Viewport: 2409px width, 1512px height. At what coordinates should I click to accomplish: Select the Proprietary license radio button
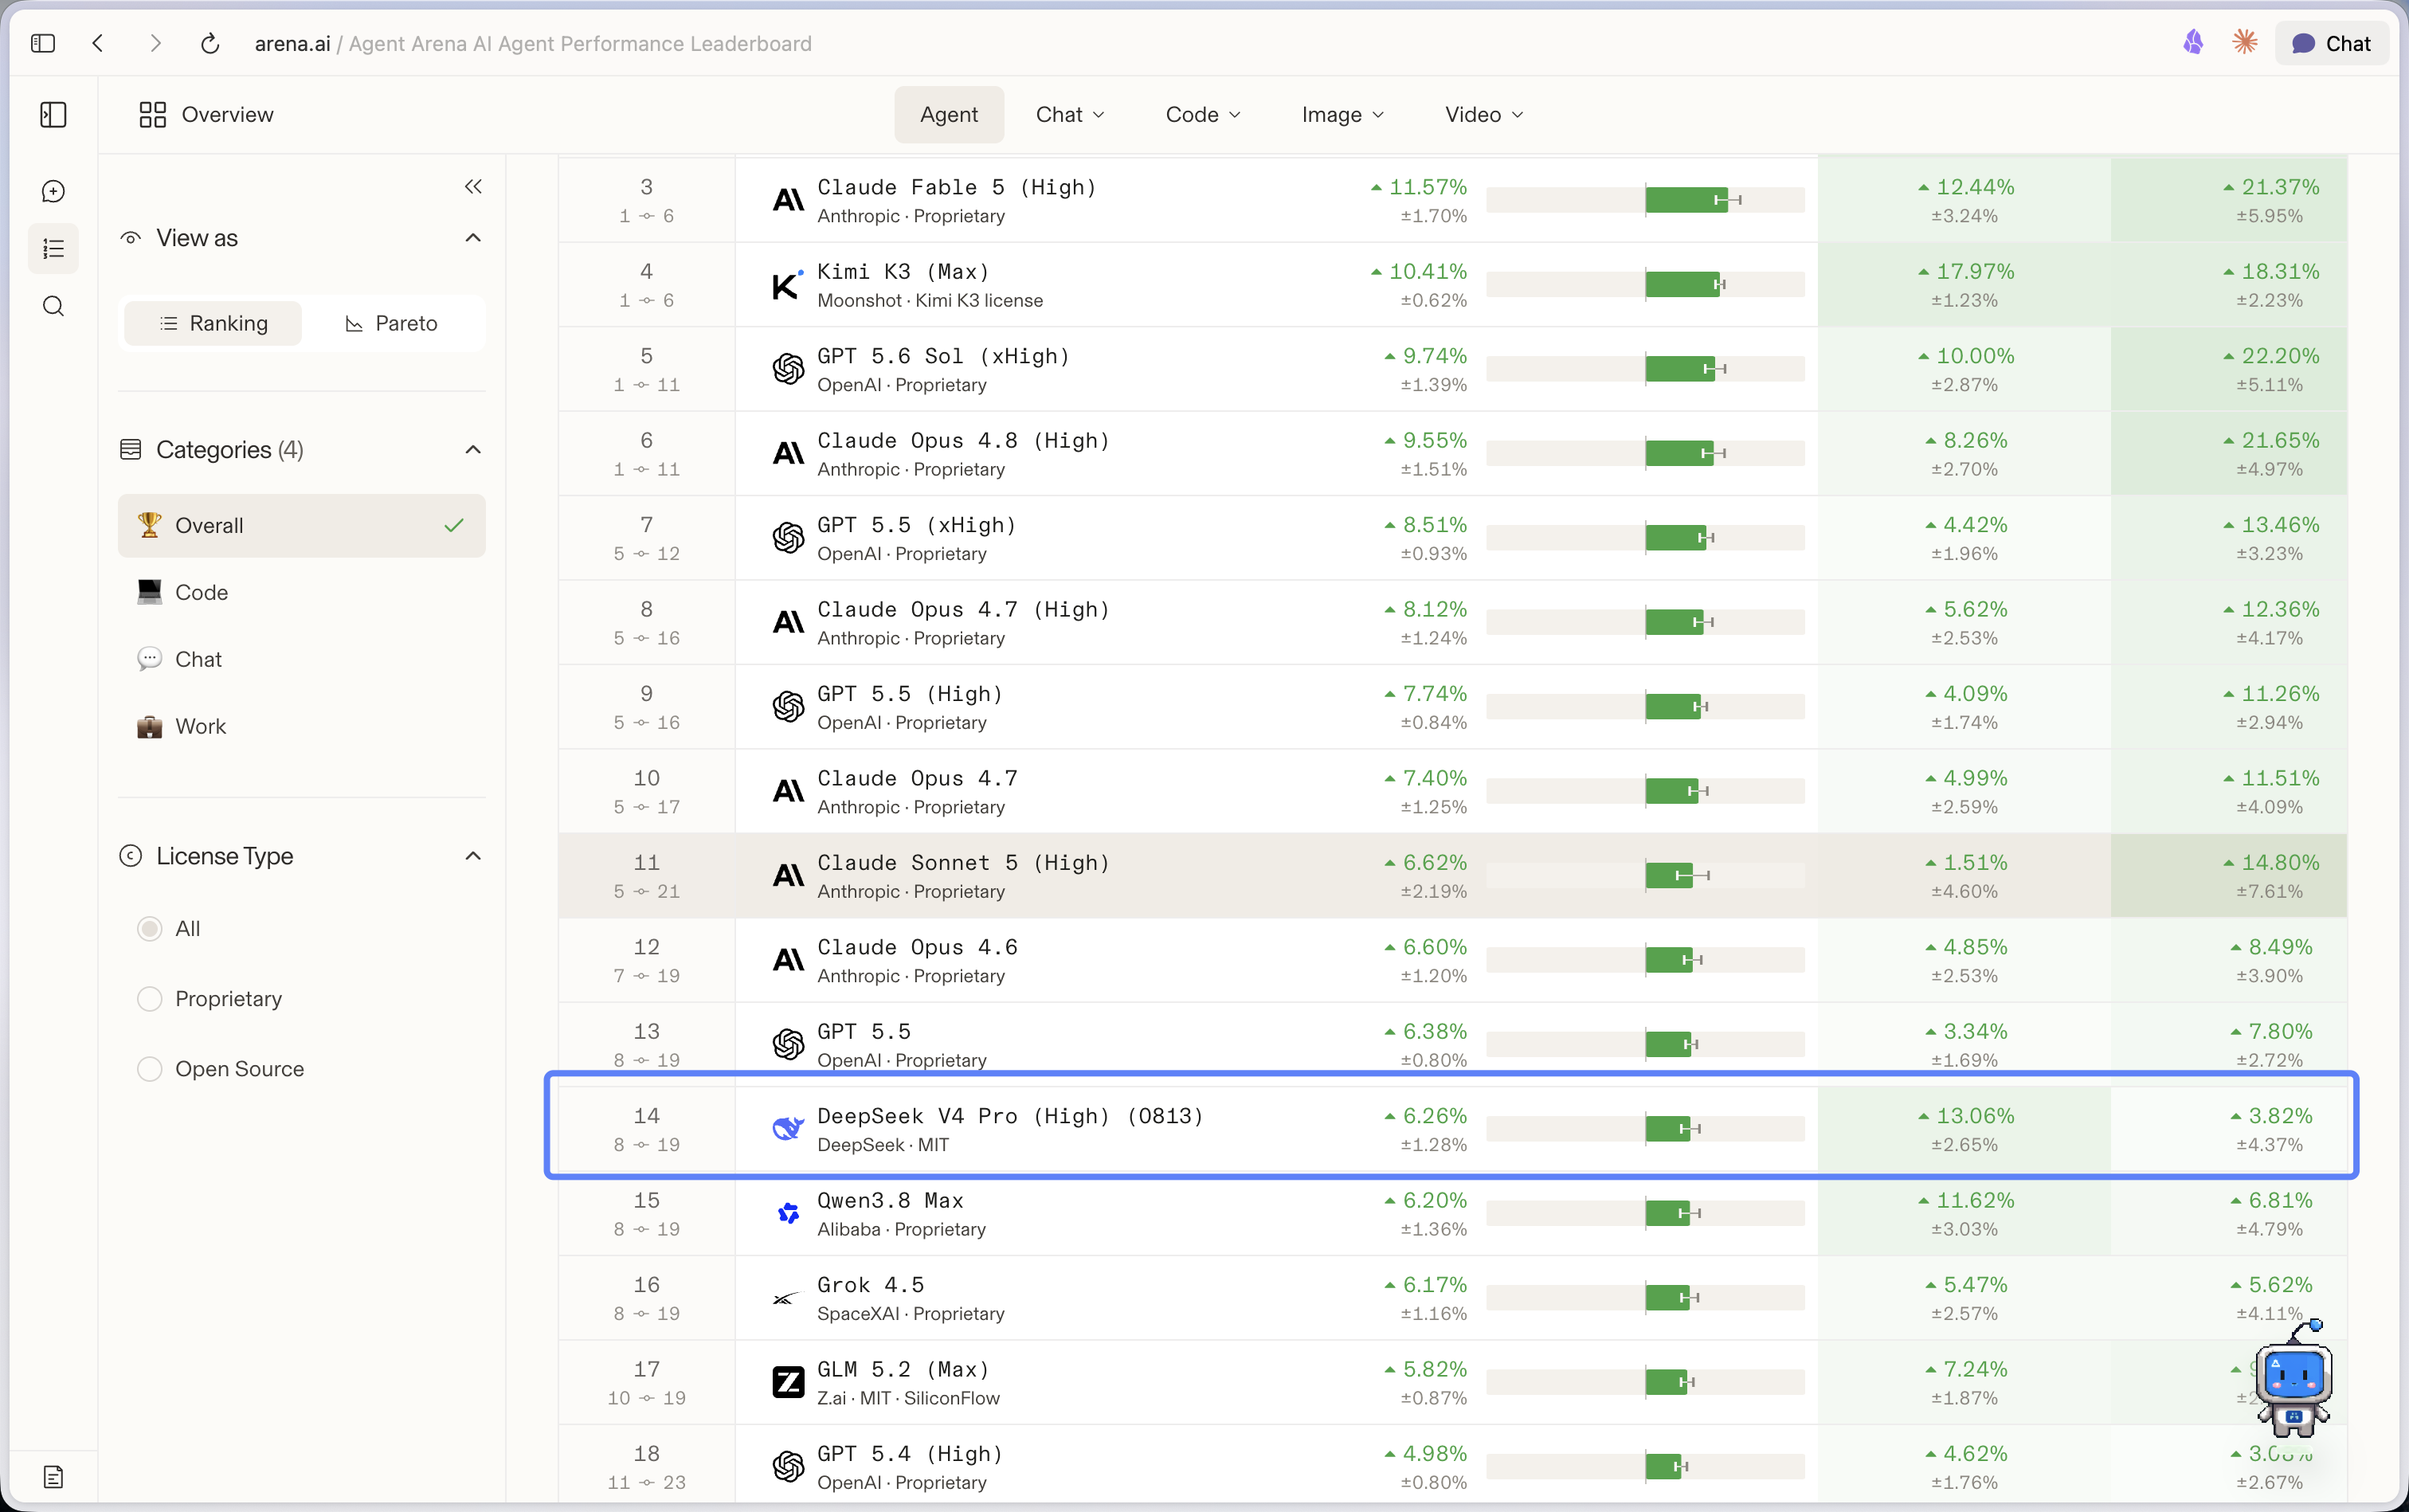coord(149,999)
